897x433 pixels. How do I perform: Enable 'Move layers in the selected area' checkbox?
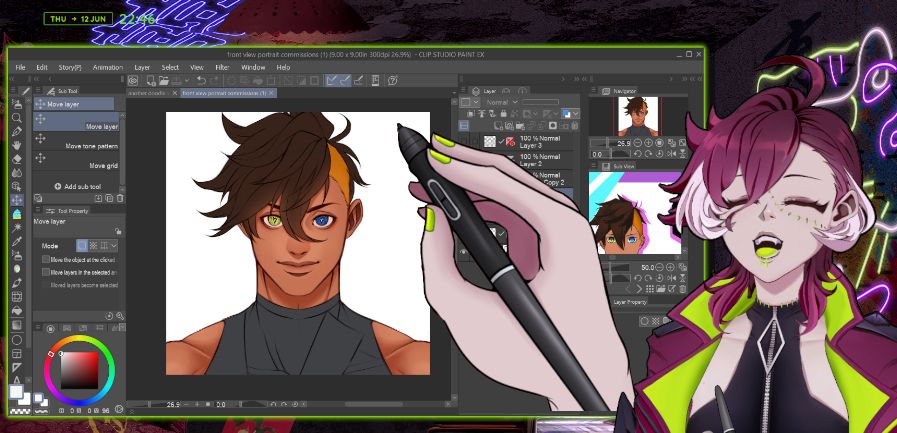[46, 272]
